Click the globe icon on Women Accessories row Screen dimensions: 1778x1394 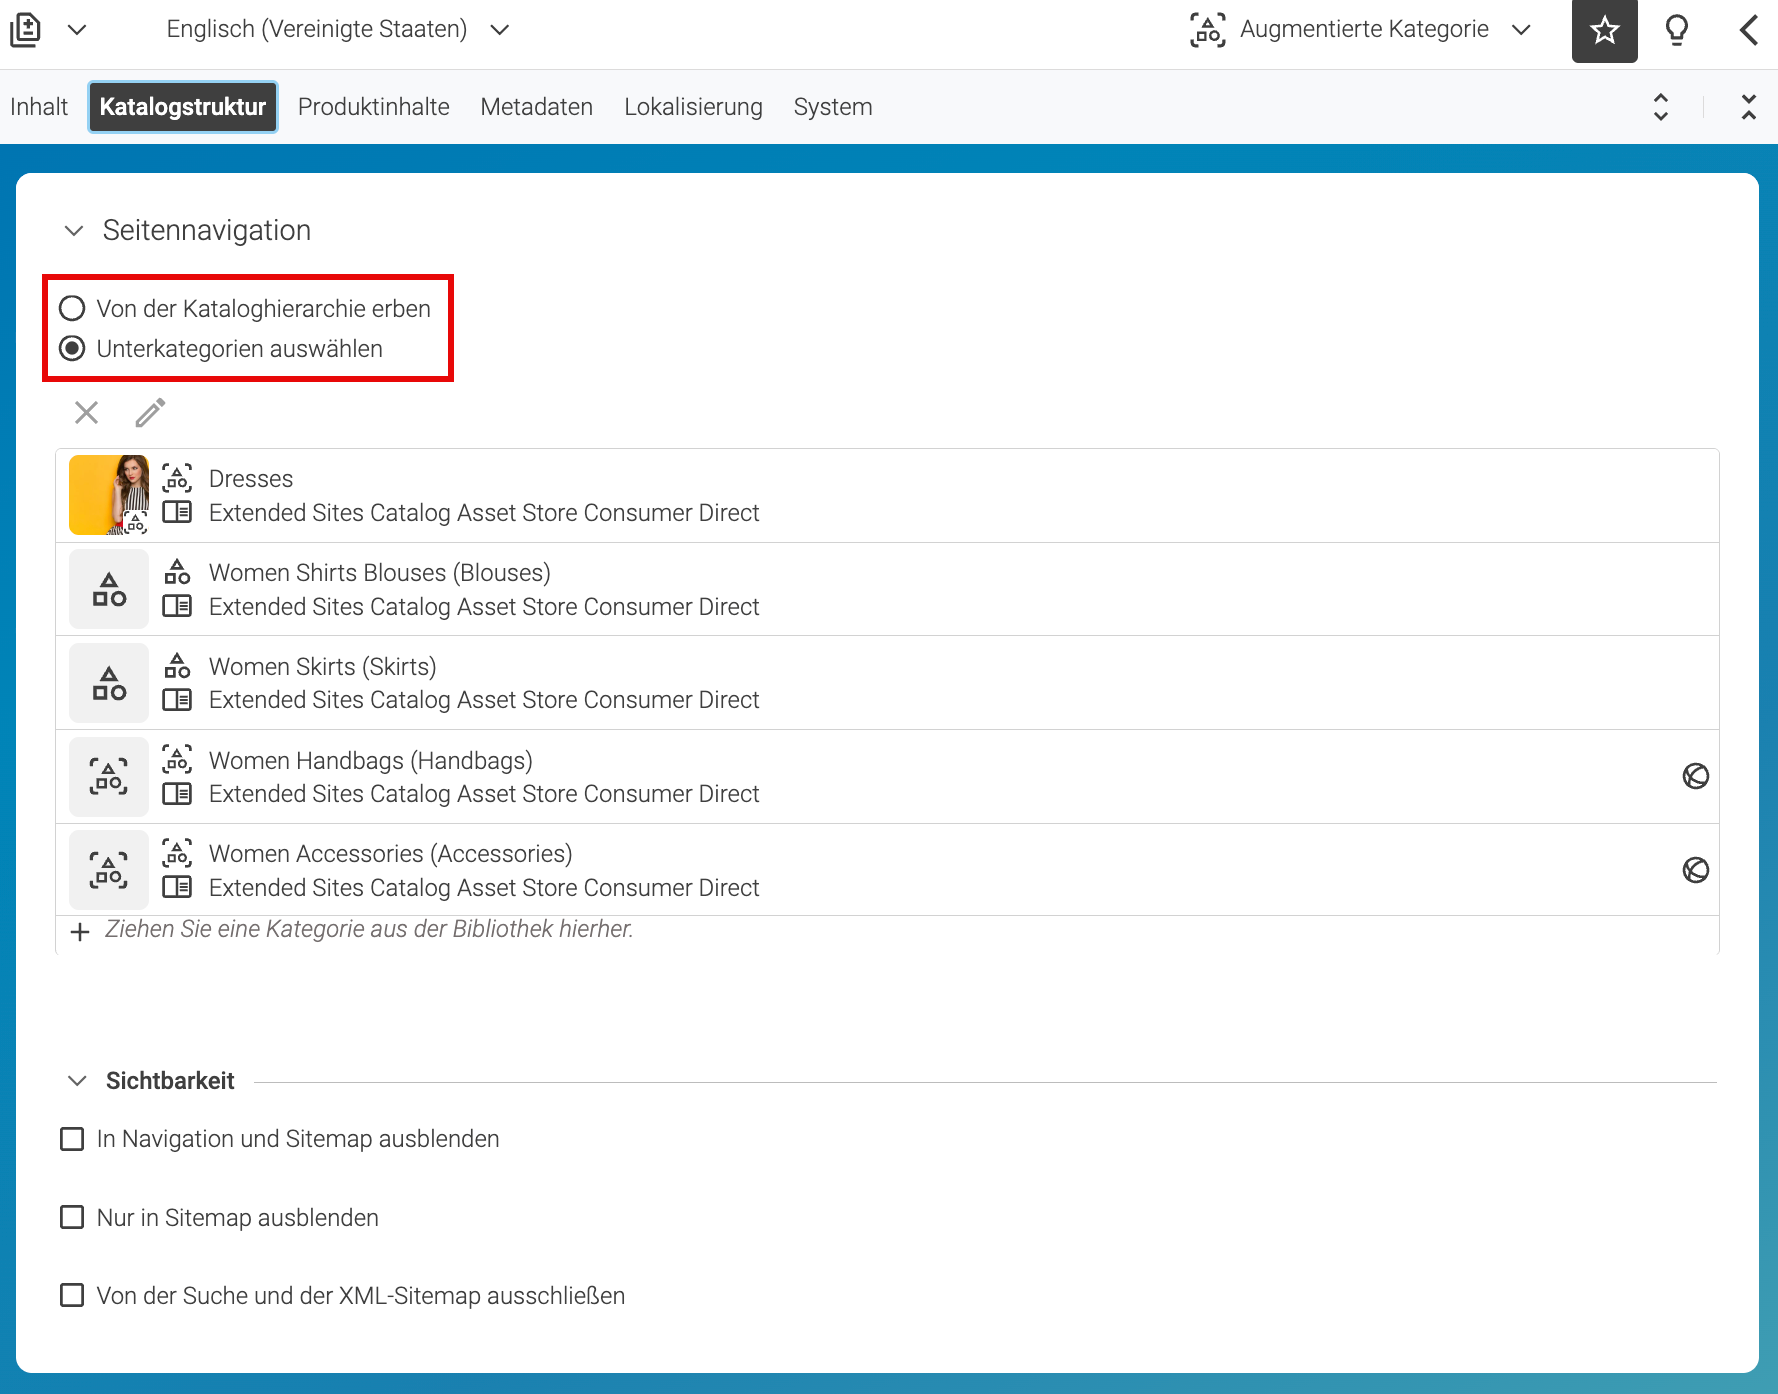[1695, 870]
